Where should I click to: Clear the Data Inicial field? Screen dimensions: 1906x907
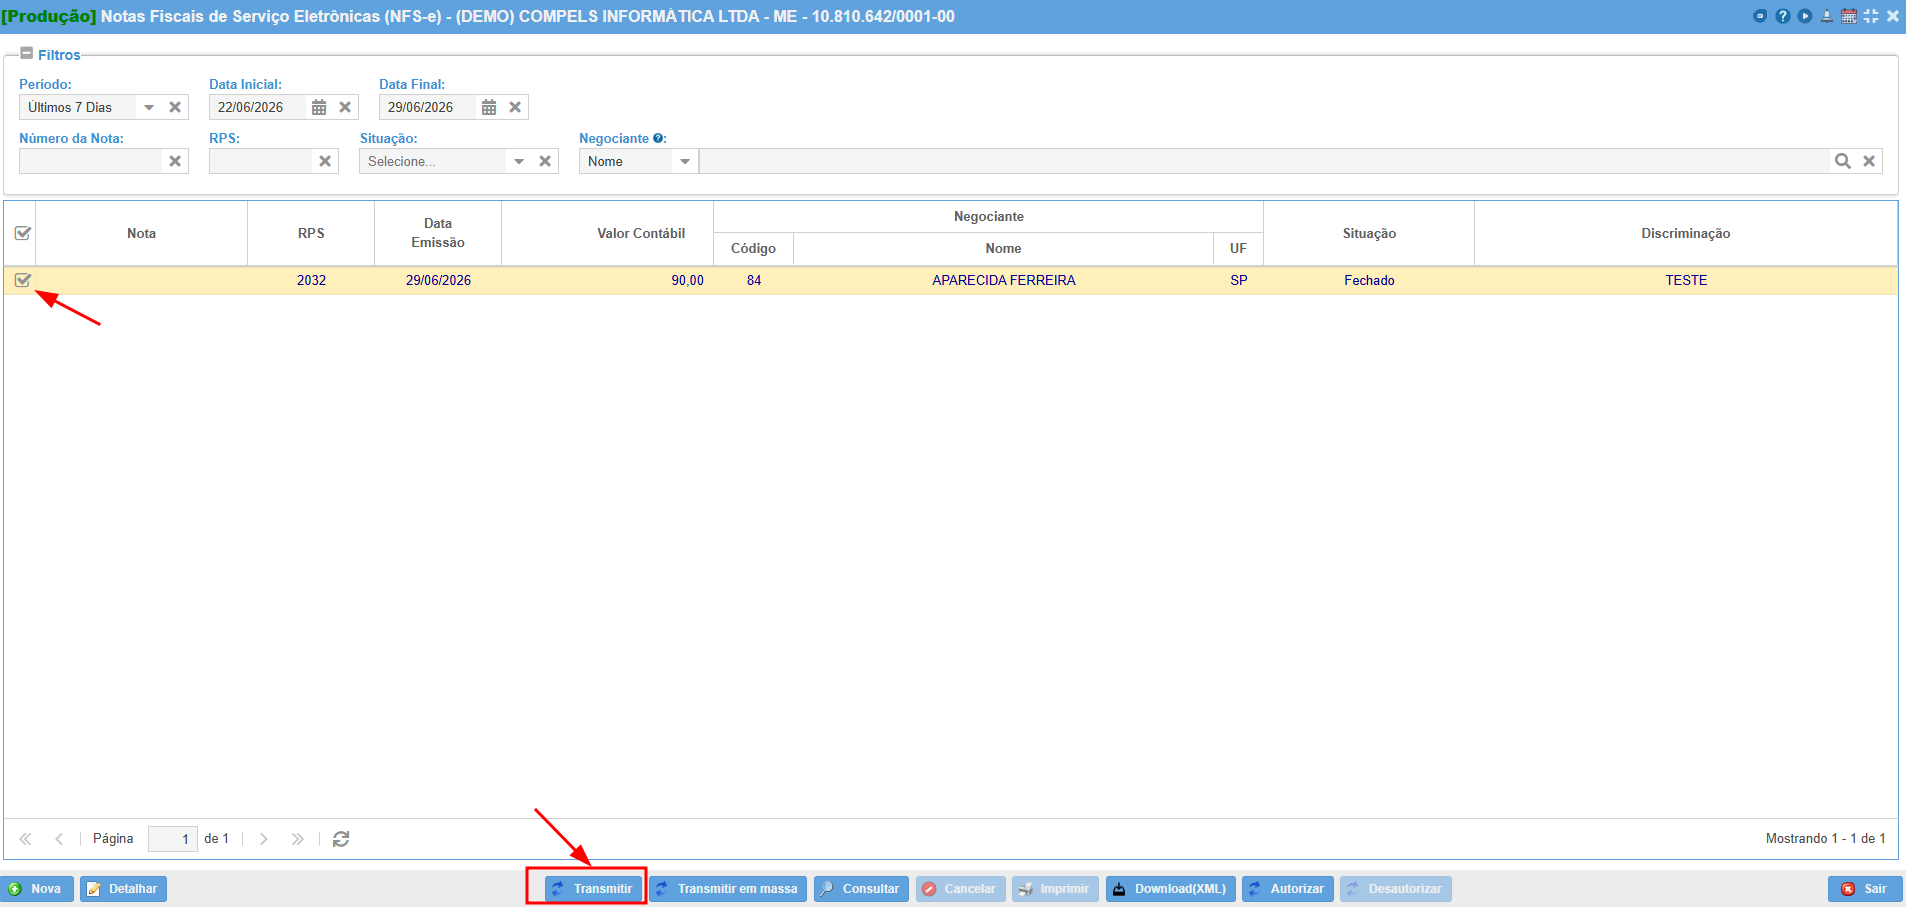click(x=345, y=107)
